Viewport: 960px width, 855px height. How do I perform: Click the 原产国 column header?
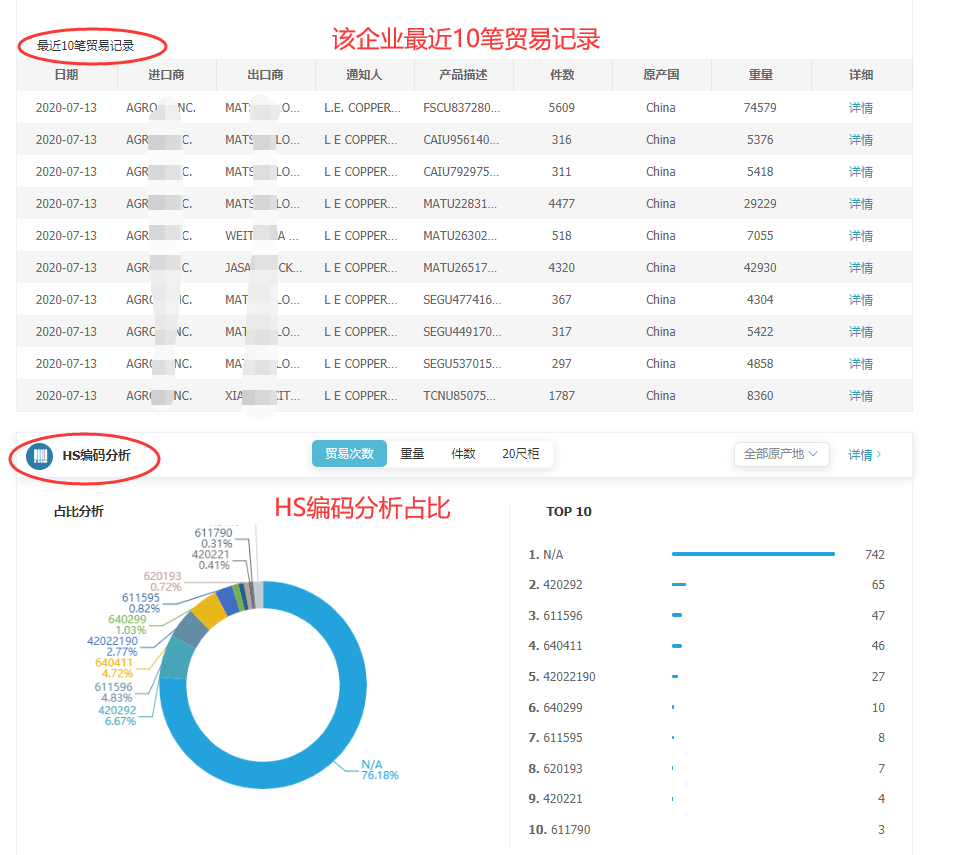pos(661,75)
